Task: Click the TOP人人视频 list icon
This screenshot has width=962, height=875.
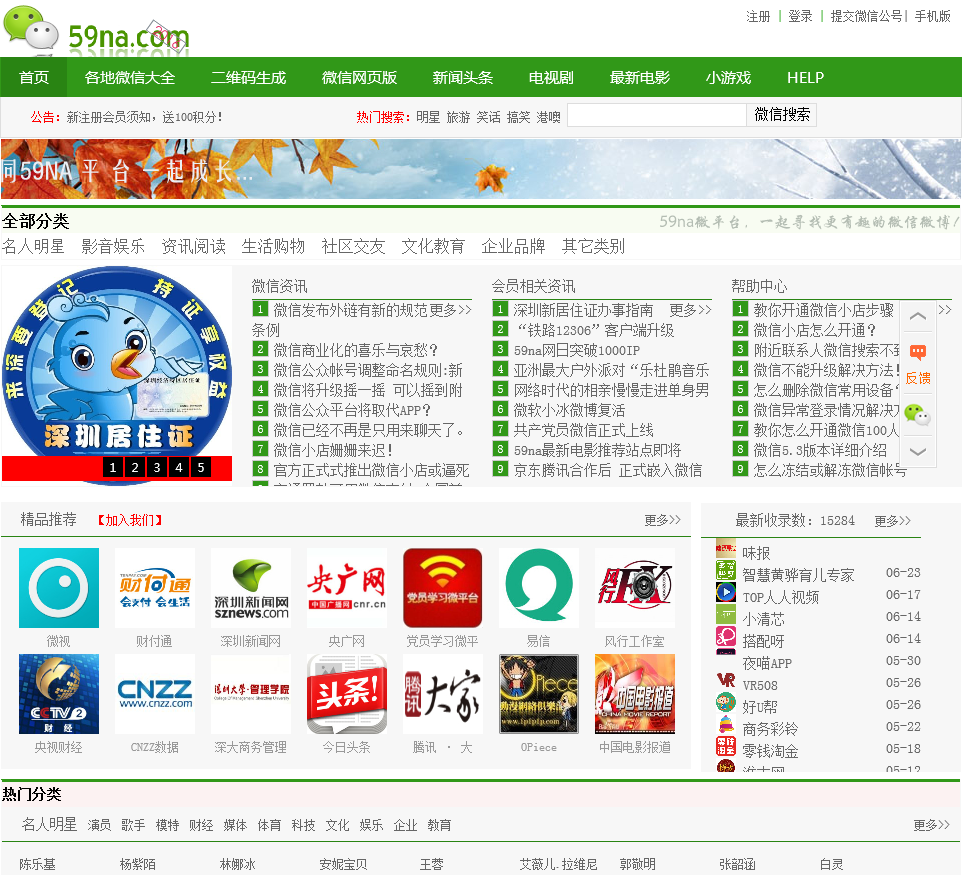Action: pyautogui.click(x=726, y=592)
